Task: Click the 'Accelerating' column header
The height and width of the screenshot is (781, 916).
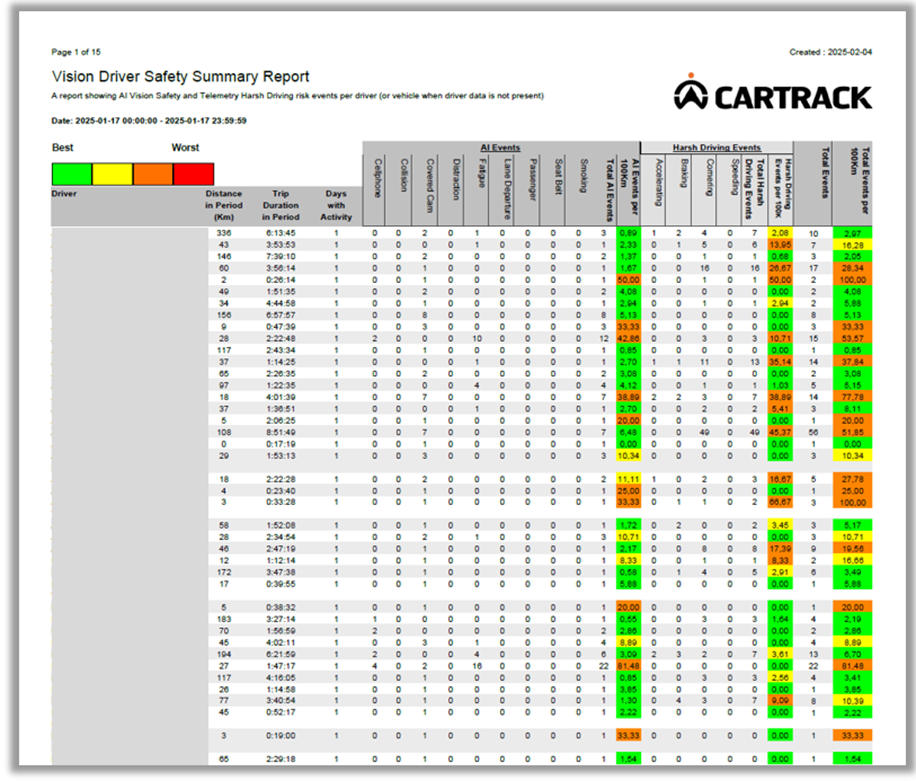Action: coord(659,182)
